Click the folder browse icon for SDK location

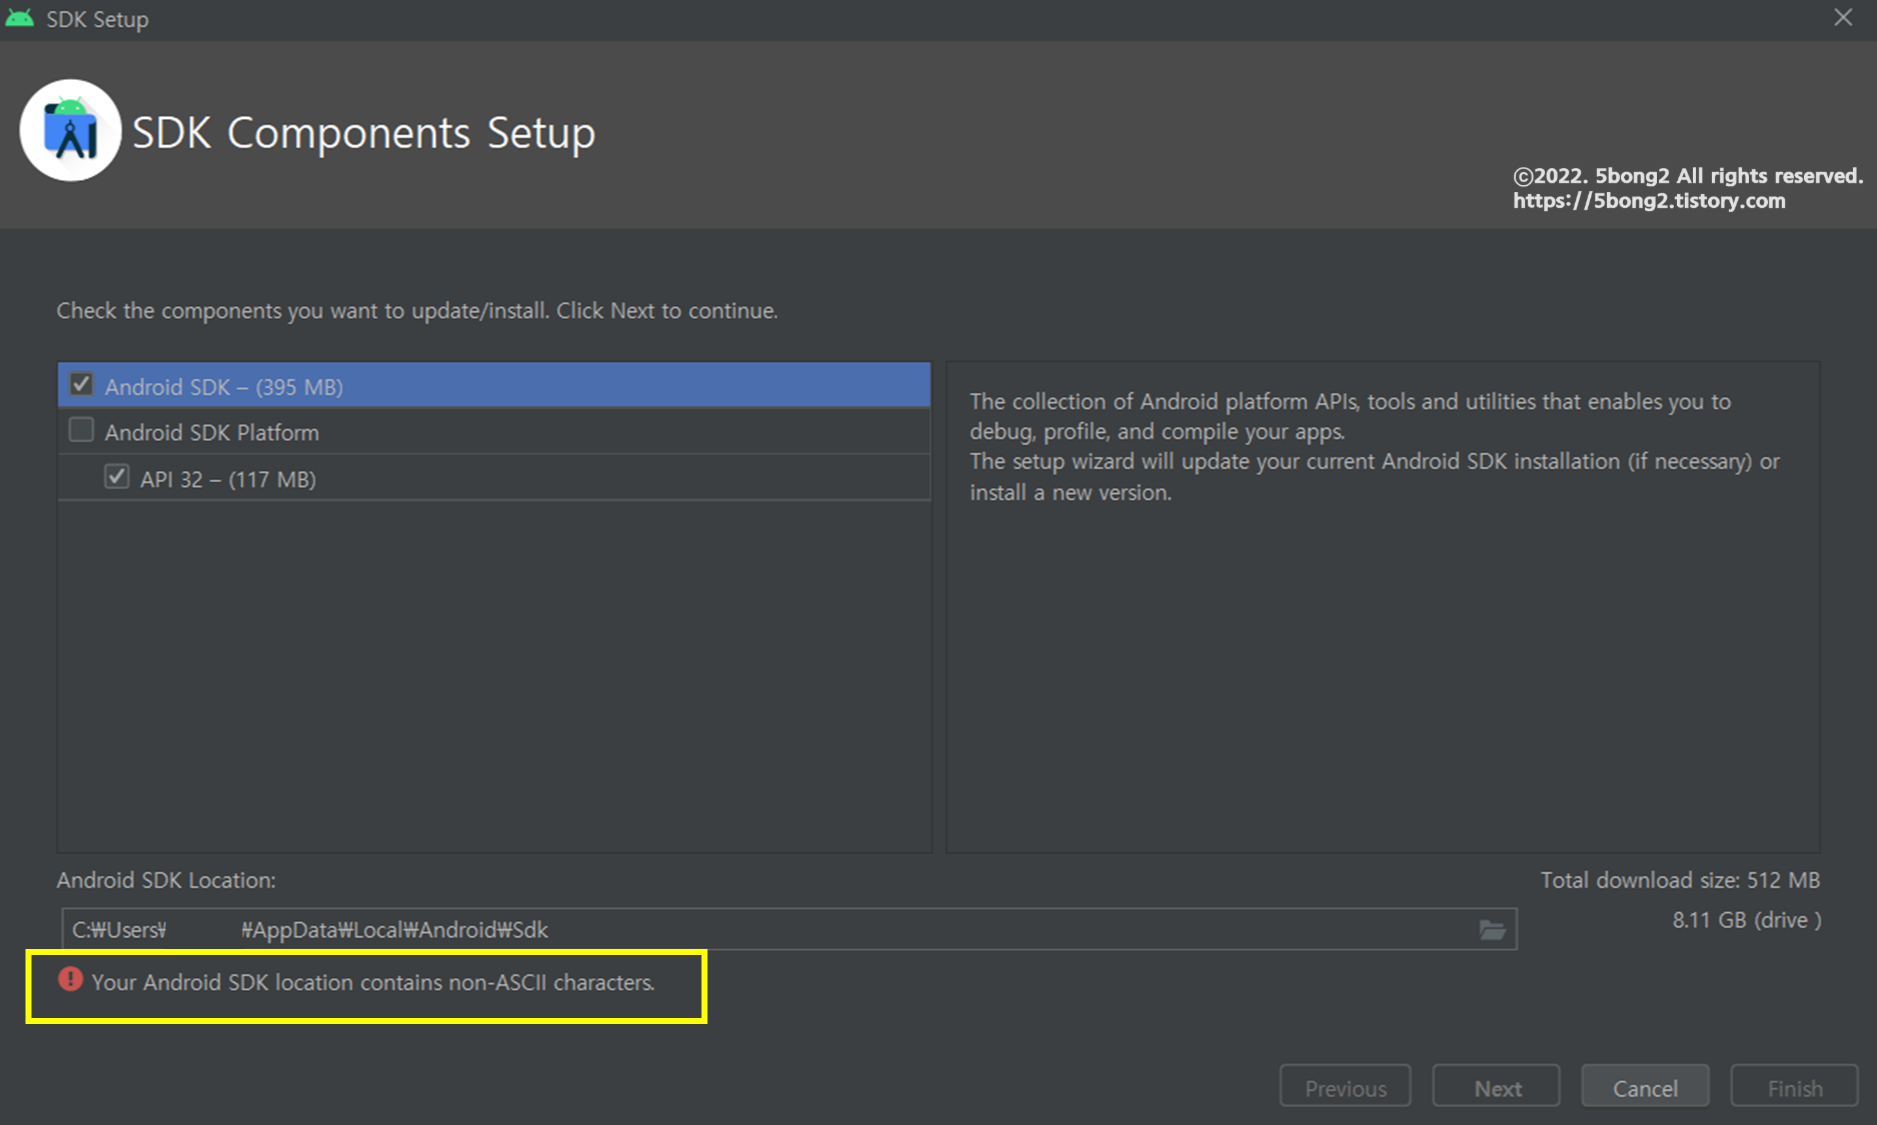(1492, 930)
